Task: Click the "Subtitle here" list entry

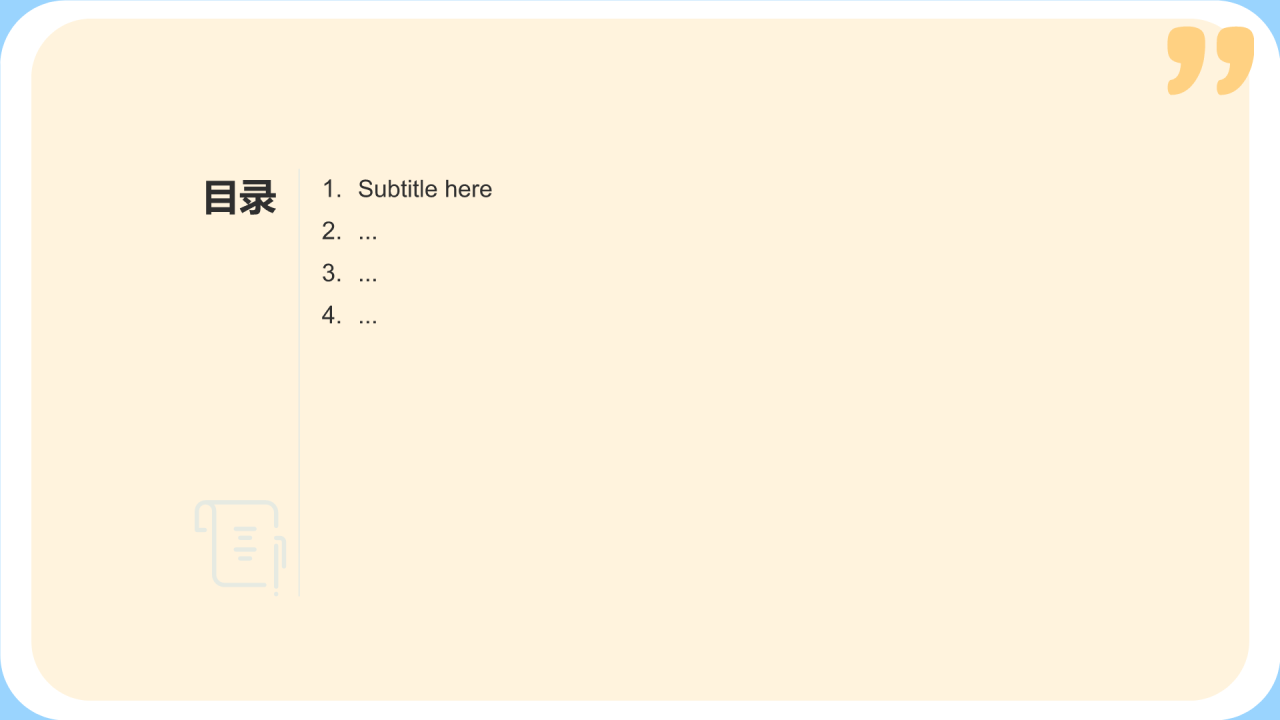Action: (x=425, y=189)
